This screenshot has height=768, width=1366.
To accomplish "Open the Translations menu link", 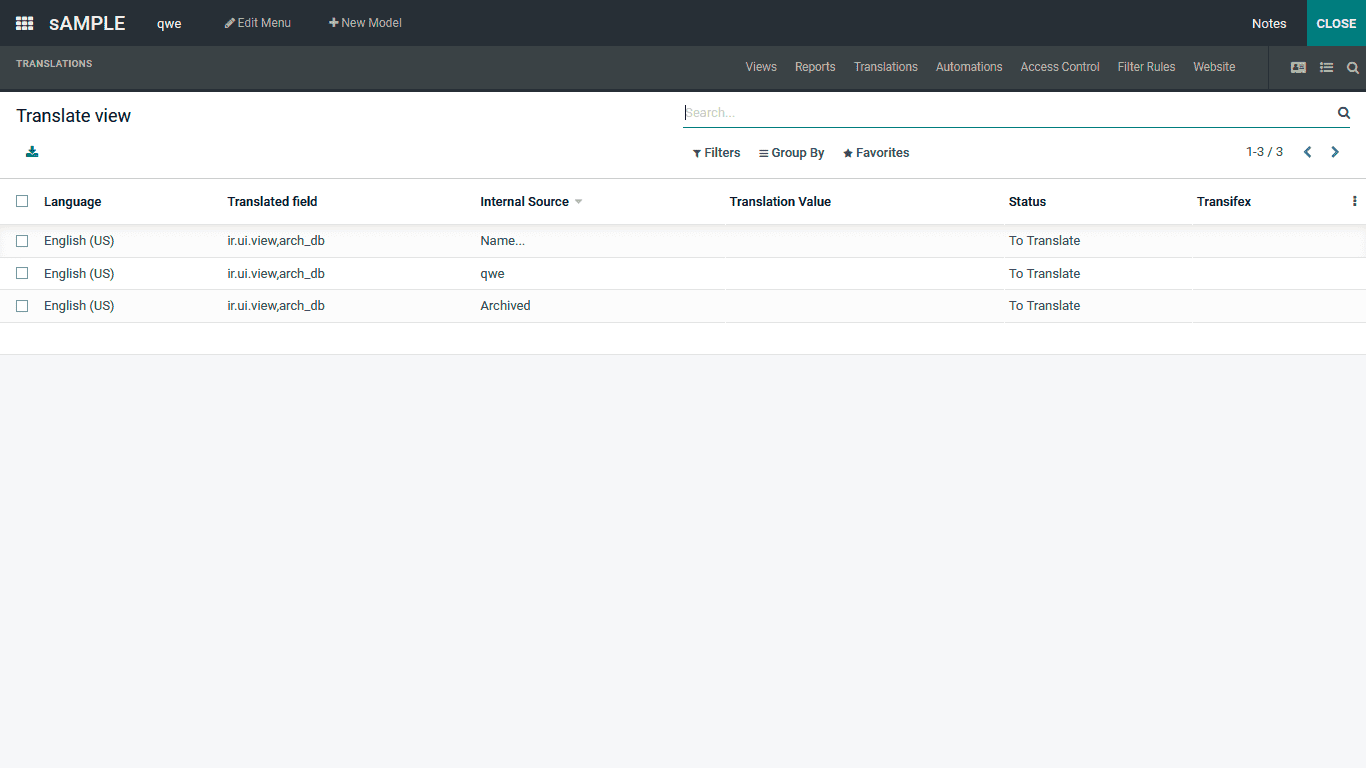I will (885, 67).
